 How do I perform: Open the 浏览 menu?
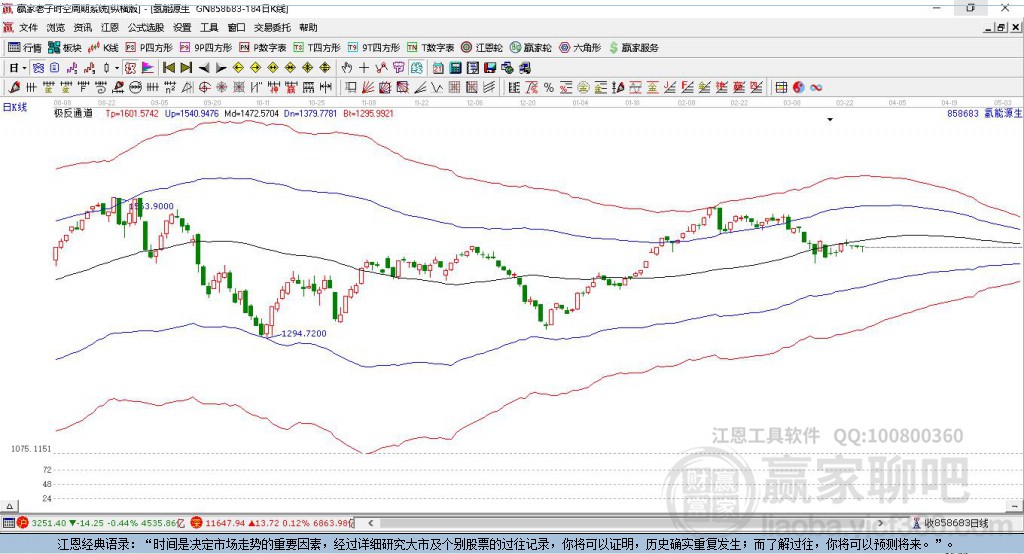click(x=56, y=27)
